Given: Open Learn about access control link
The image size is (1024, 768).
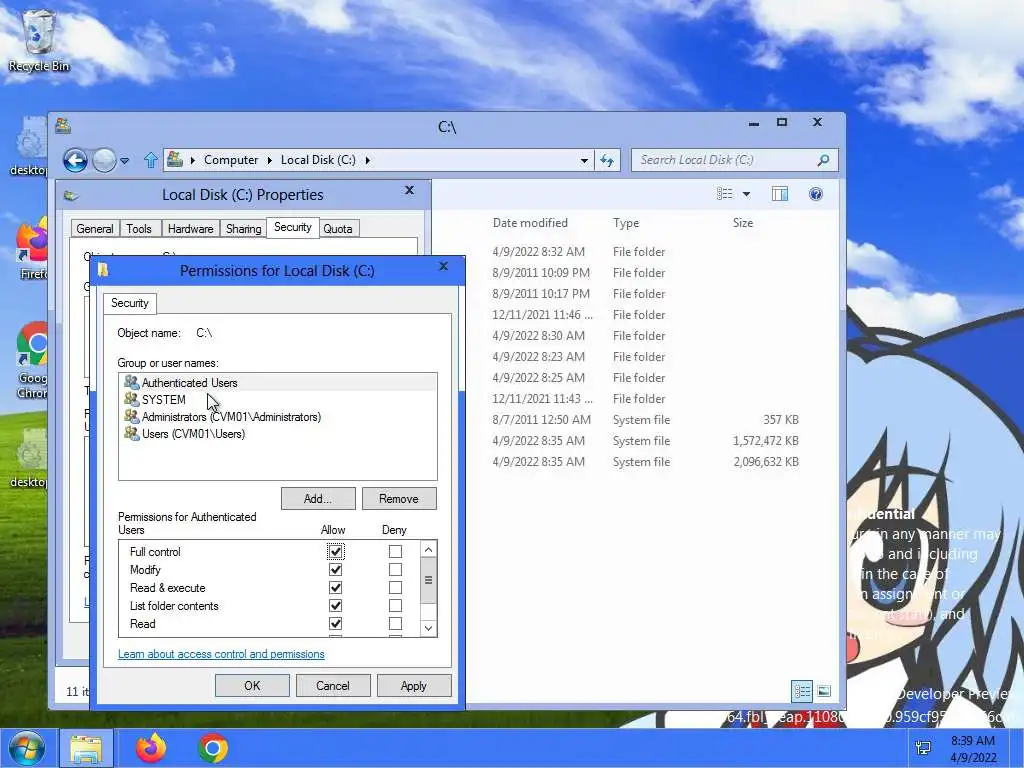Looking at the screenshot, I should click(221, 654).
